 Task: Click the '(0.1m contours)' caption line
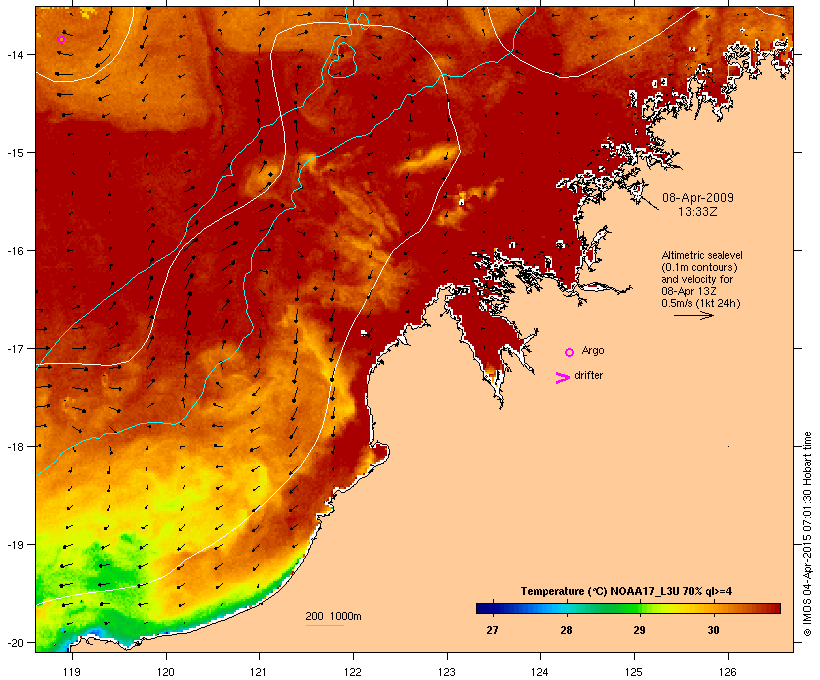699,267
